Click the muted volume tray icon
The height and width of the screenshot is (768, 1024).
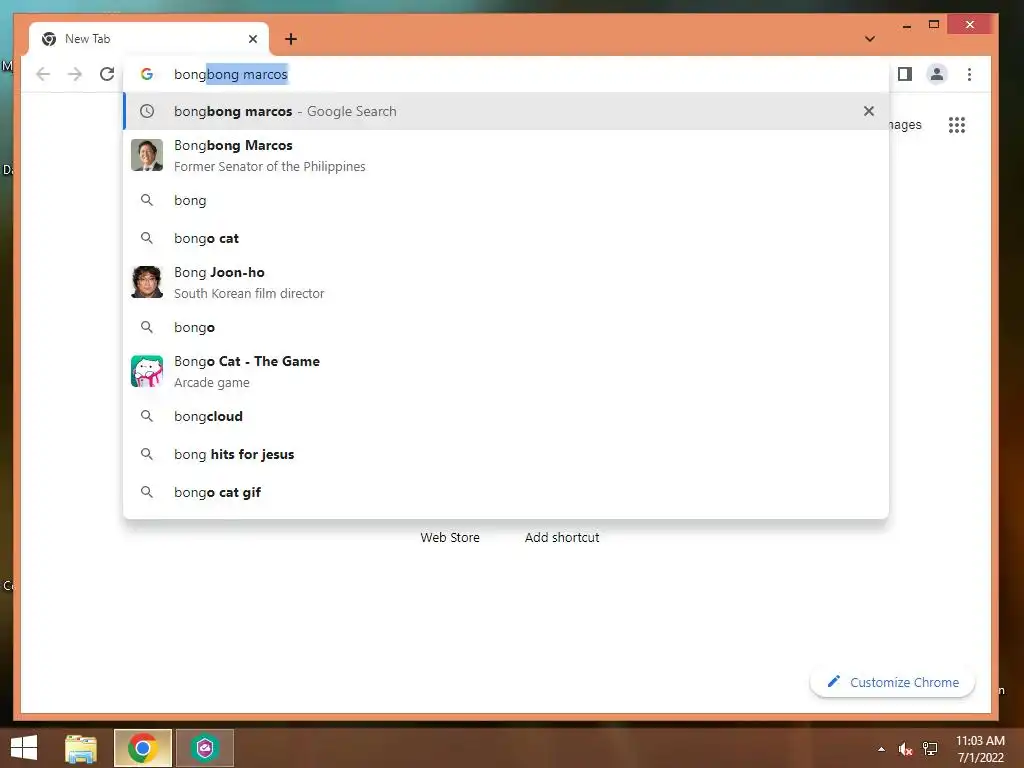point(905,749)
